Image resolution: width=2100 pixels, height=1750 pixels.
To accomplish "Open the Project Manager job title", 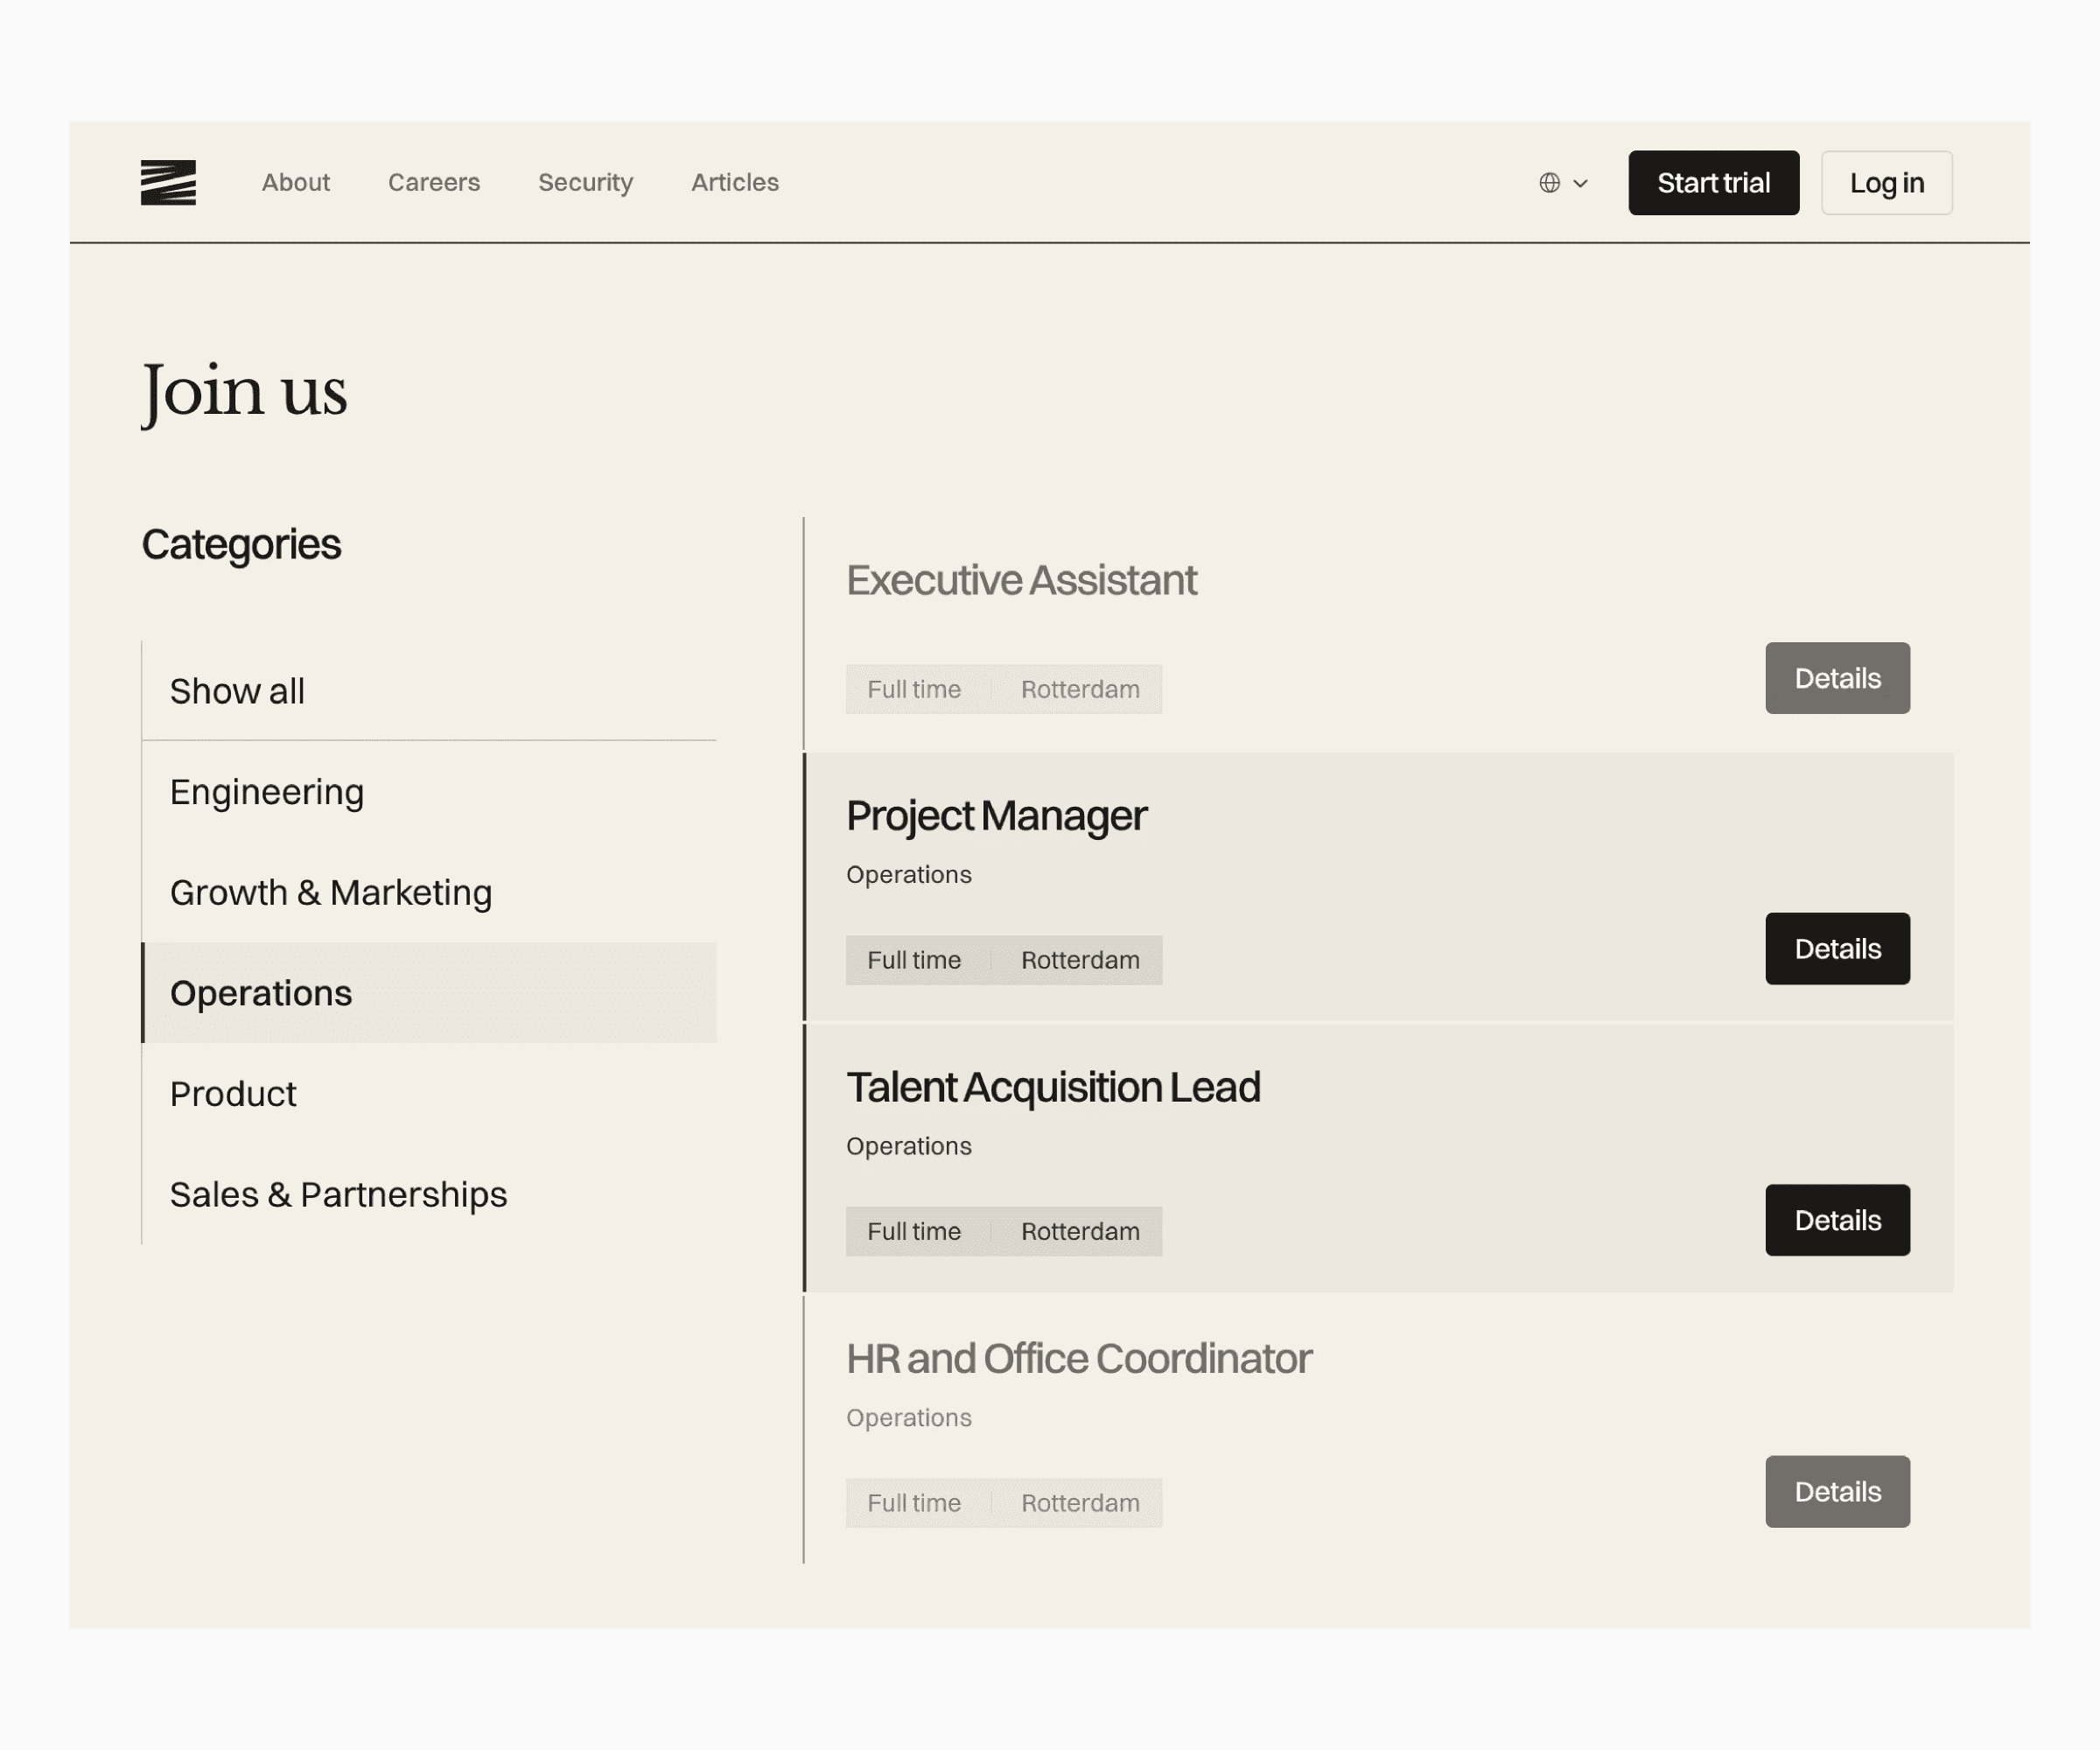I will tap(996, 816).
